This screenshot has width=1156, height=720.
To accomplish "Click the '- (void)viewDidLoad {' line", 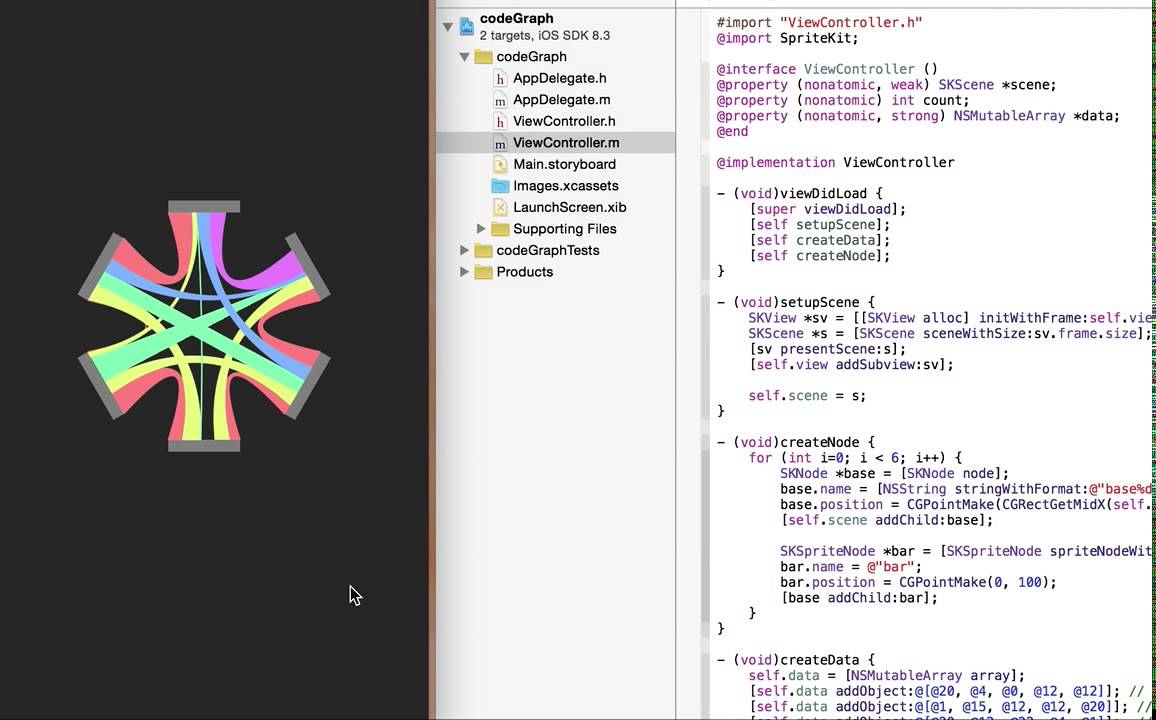I will tap(800, 193).
